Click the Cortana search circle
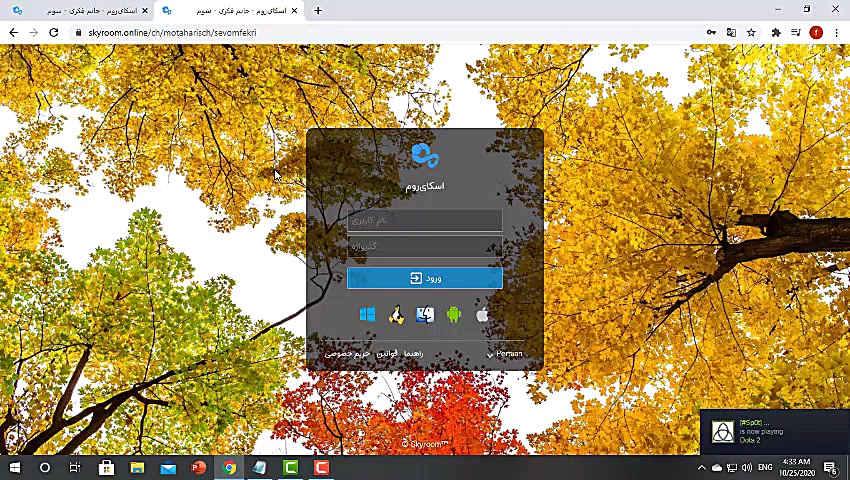 pyautogui.click(x=45, y=468)
